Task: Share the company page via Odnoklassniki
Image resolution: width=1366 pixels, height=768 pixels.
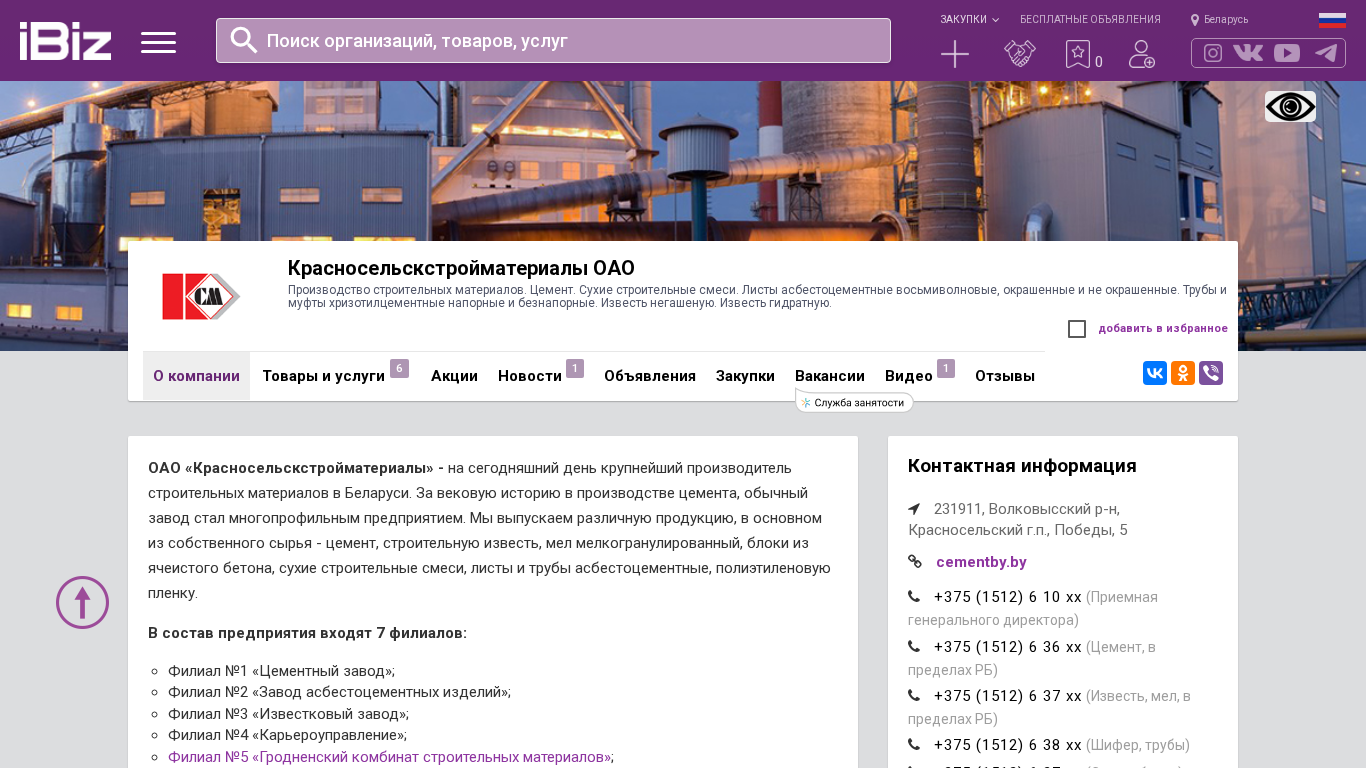Action: point(1183,373)
